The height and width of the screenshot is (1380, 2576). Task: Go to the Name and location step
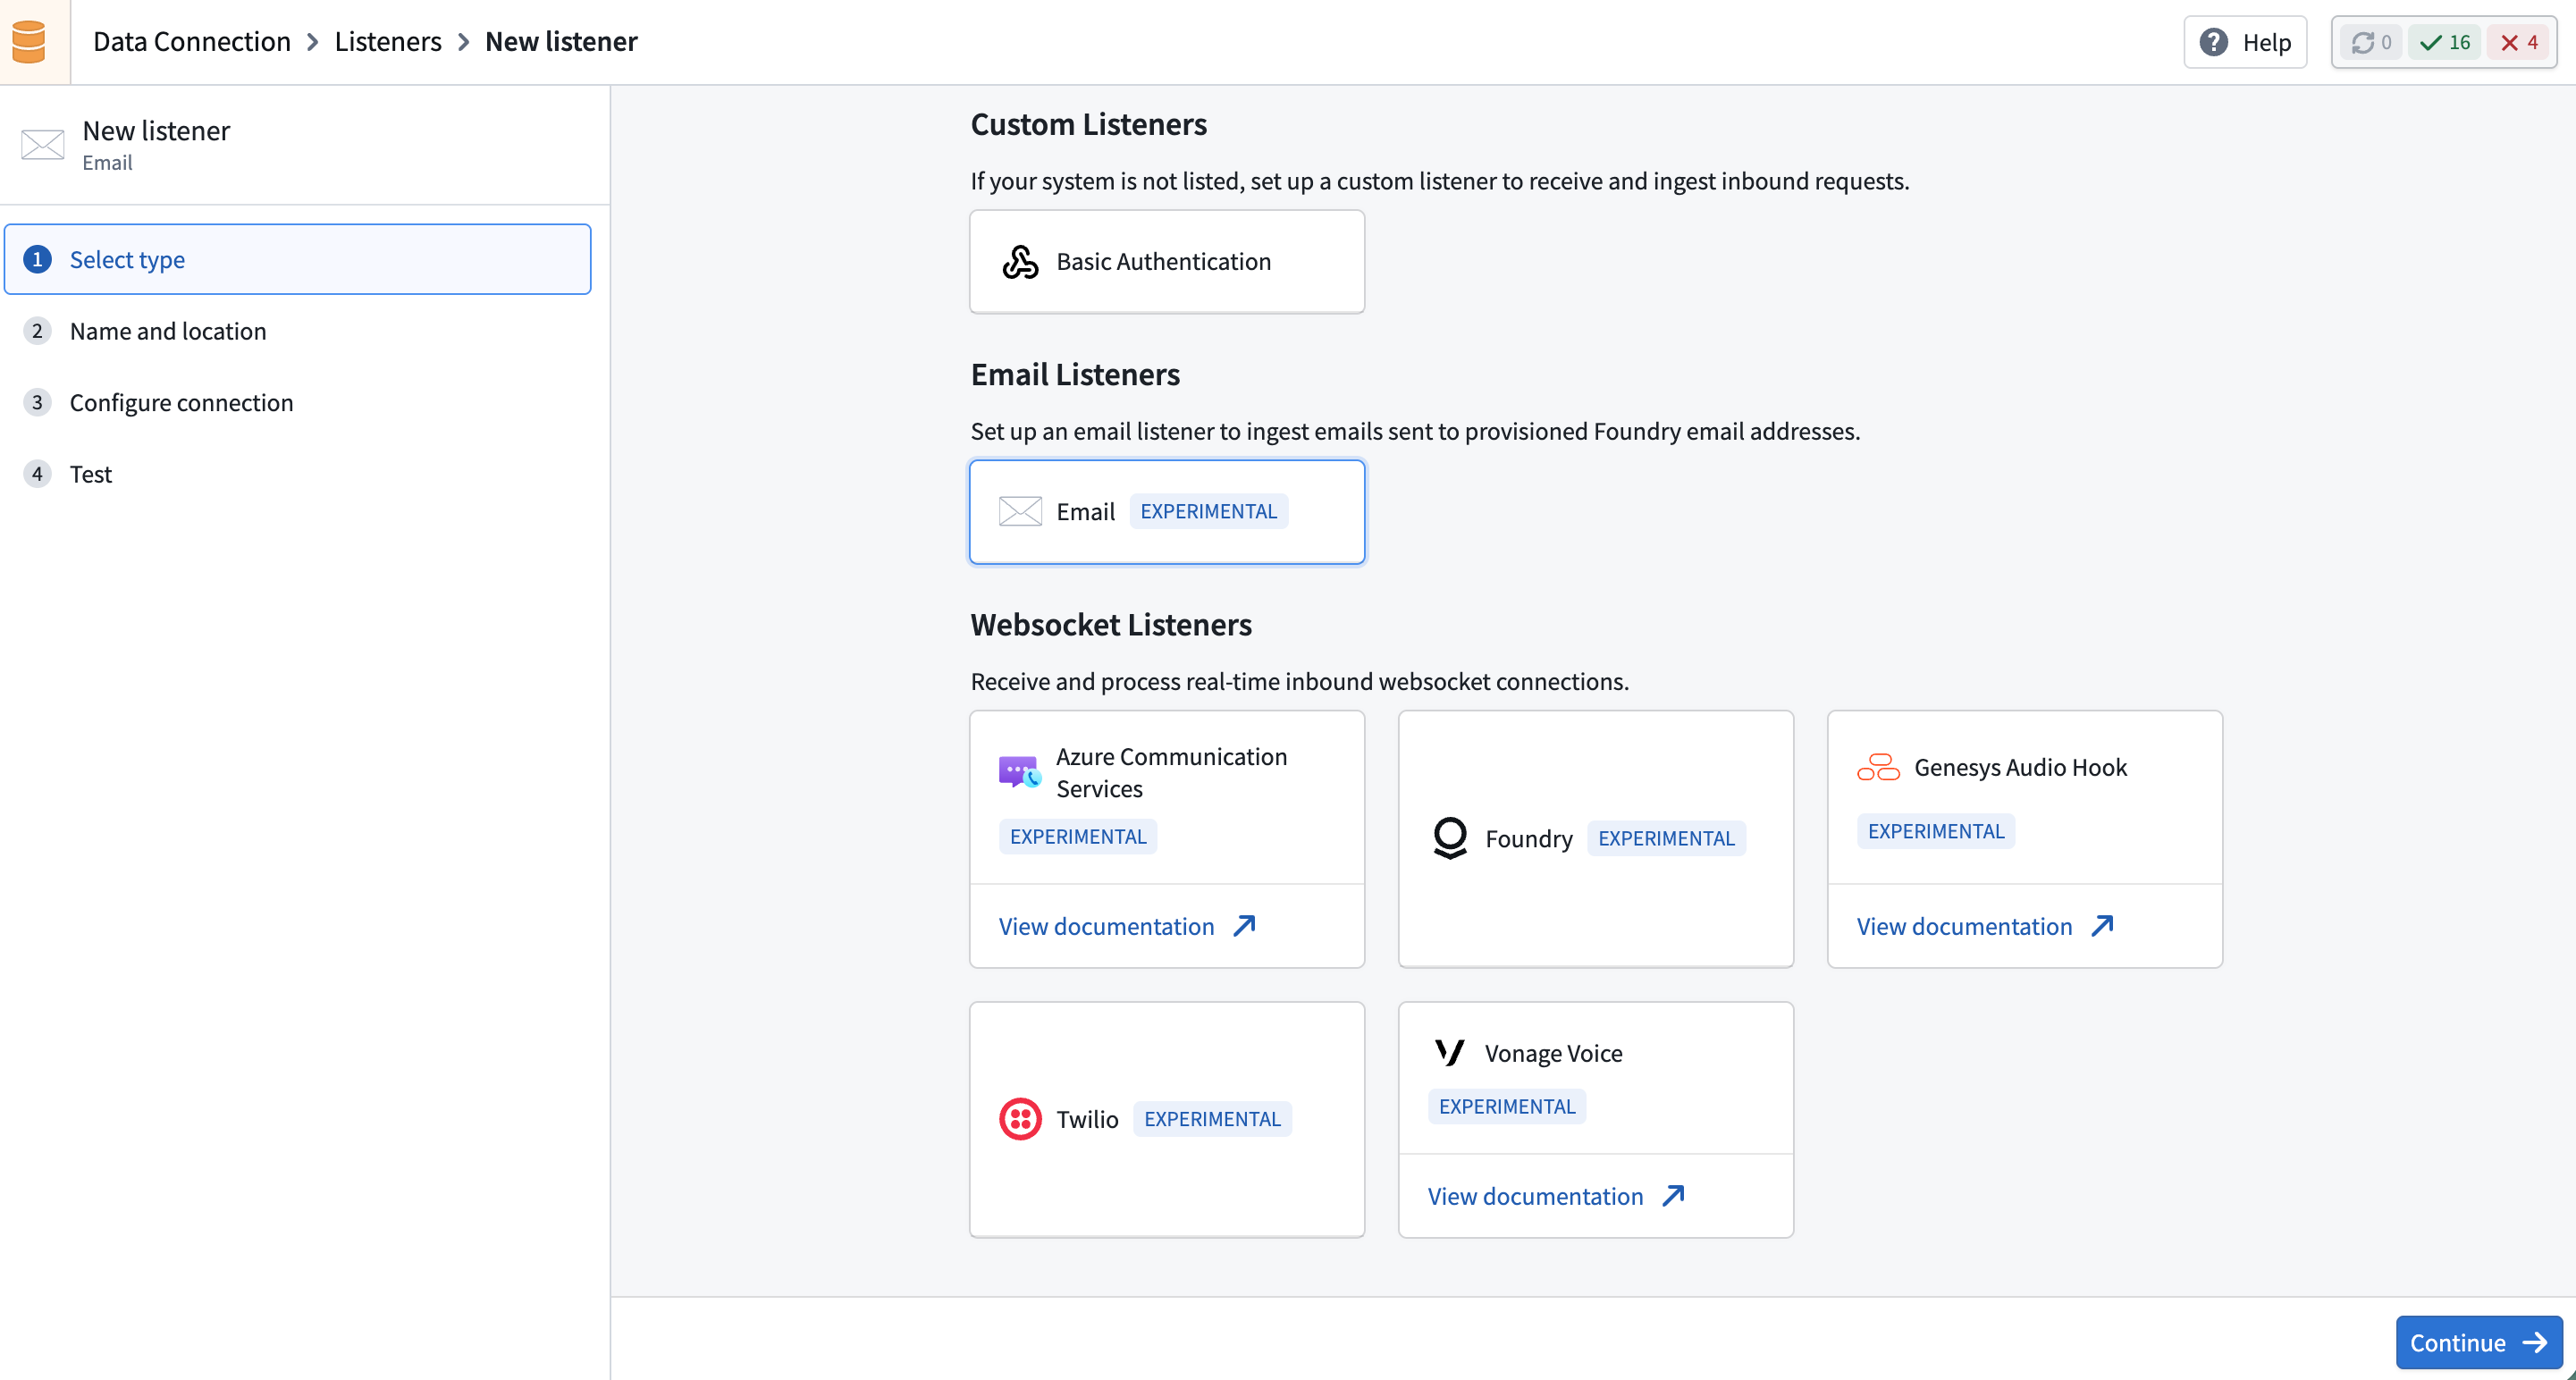(x=168, y=331)
